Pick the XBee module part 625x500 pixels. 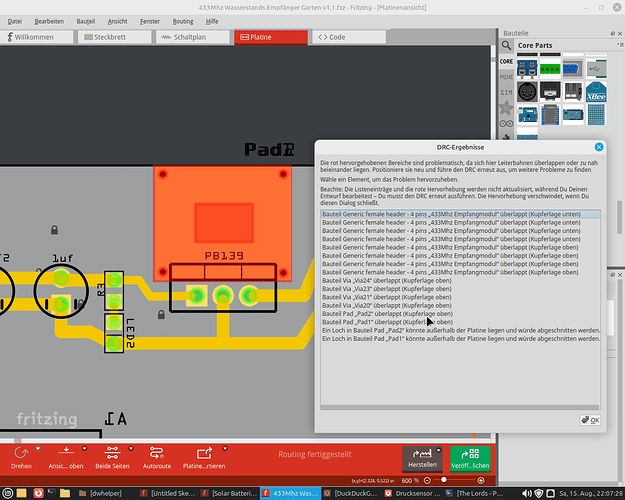coord(596,92)
